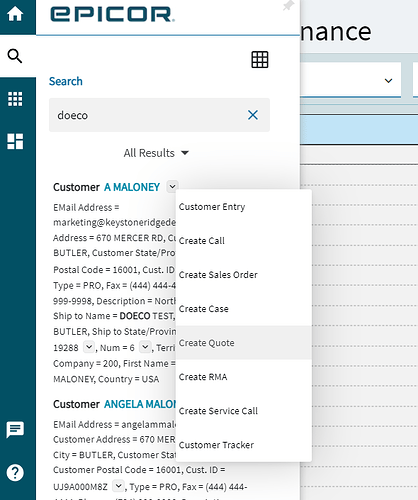Open the dashboard tiles icon in sidebar
Image resolution: width=418 pixels, height=500 pixels.
15,141
